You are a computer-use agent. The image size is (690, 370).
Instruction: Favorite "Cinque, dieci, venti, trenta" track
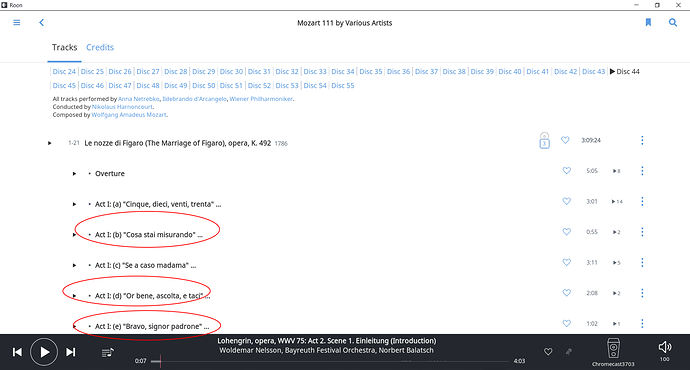(x=566, y=201)
